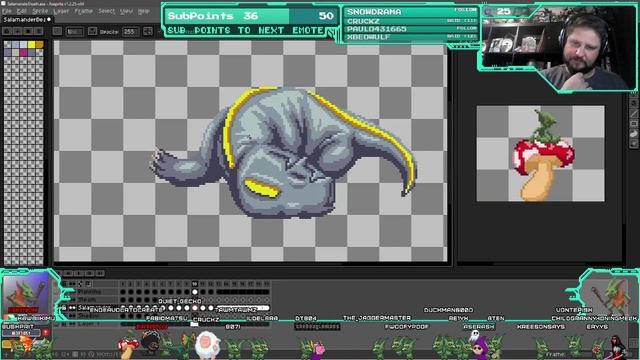Select the yellow palette swatch
Image resolution: width=640 pixels, height=360 pixels.
31,44
